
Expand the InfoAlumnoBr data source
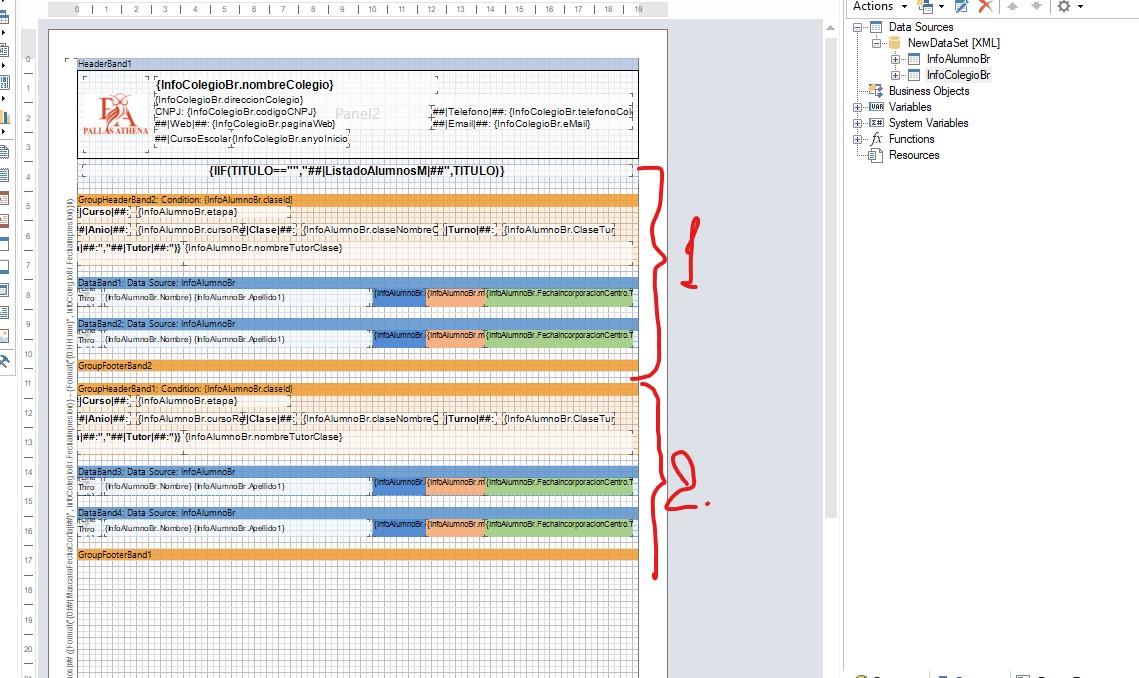point(895,59)
